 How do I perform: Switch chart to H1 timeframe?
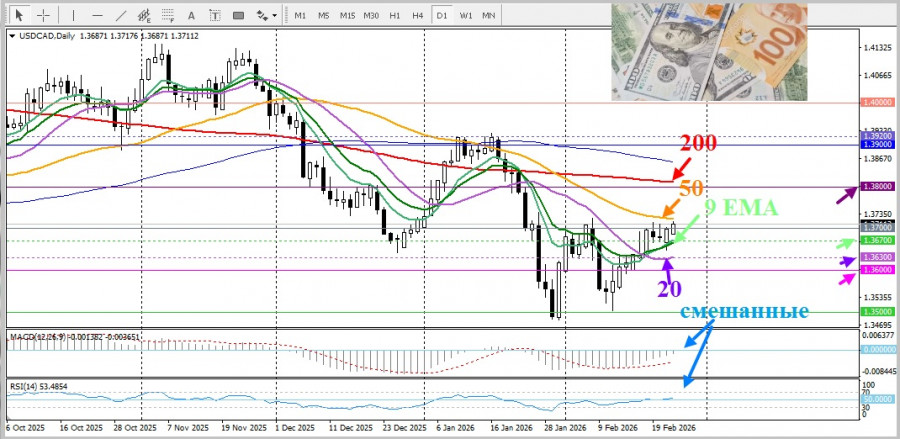395,15
